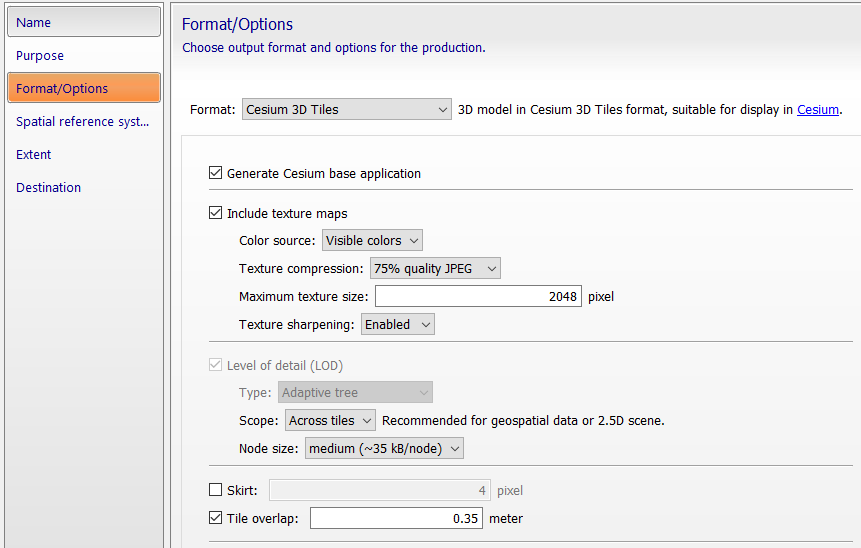The height and width of the screenshot is (548, 861).
Task: Open the Color source dropdown
Action: tap(372, 241)
